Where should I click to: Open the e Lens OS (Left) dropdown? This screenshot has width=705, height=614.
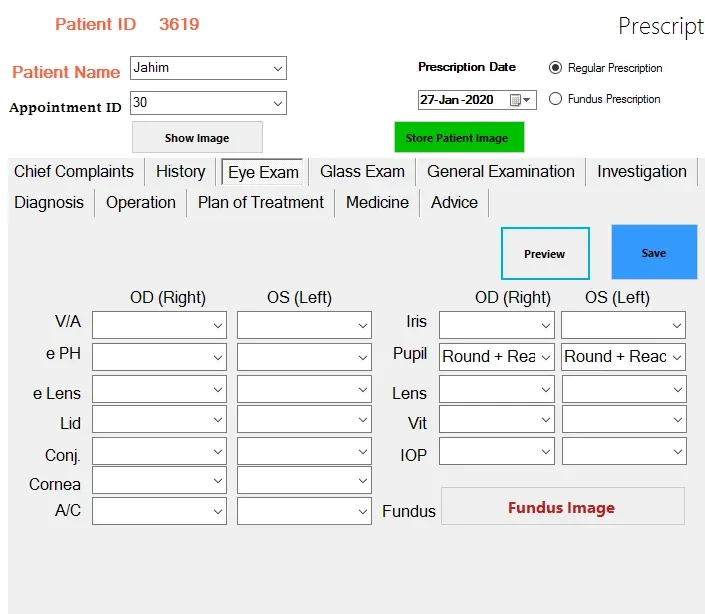[x=304, y=389]
